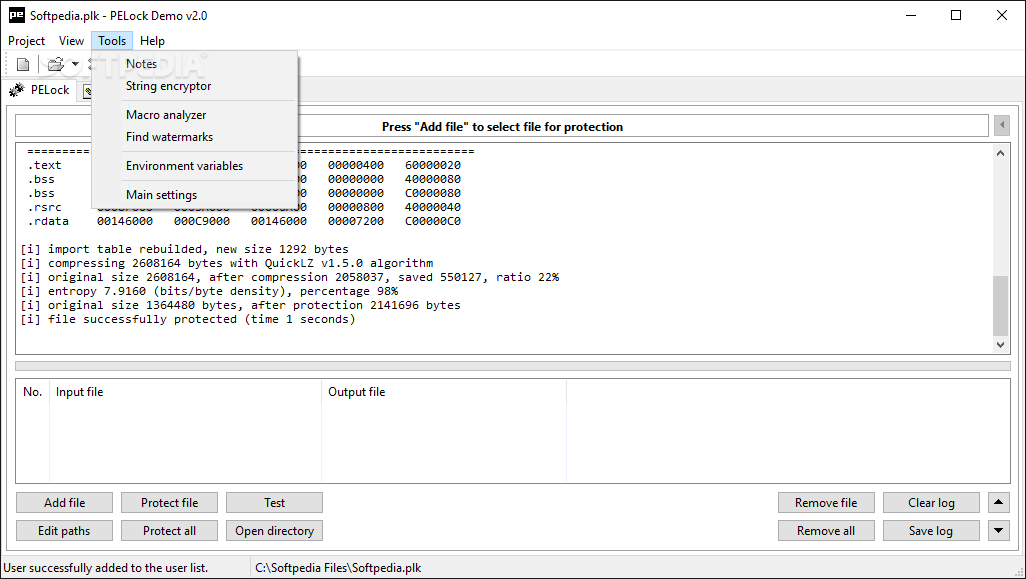Click the Edit paths button
1026x579 pixels.
click(x=64, y=531)
